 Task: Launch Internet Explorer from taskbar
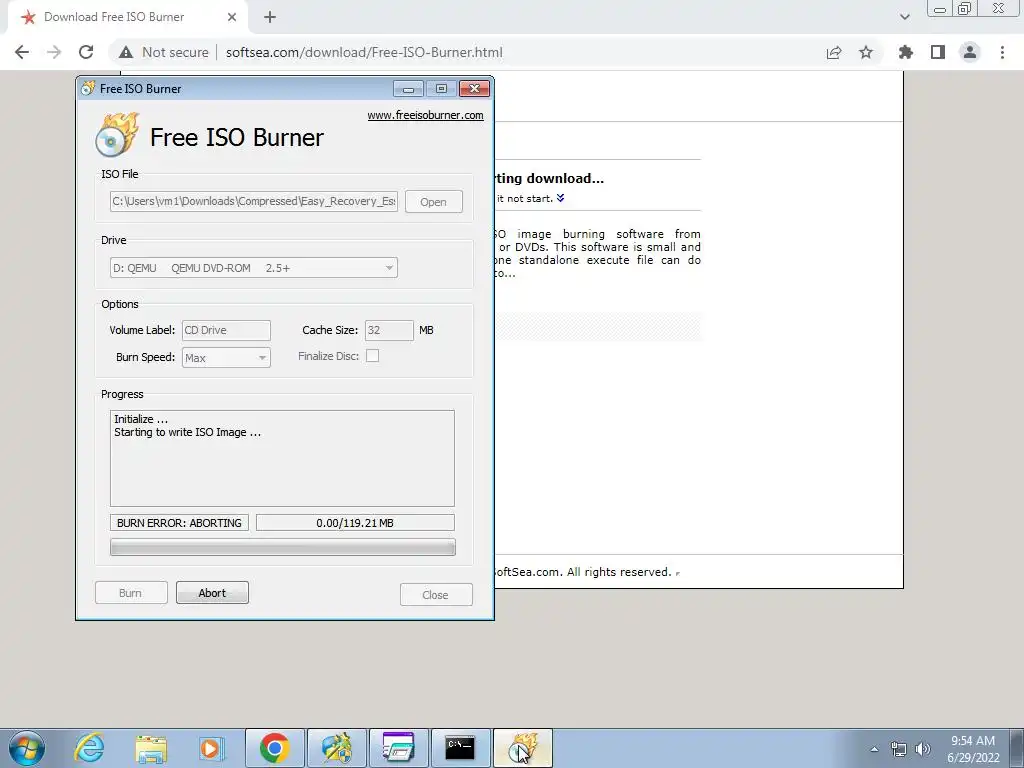tap(89, 748)
